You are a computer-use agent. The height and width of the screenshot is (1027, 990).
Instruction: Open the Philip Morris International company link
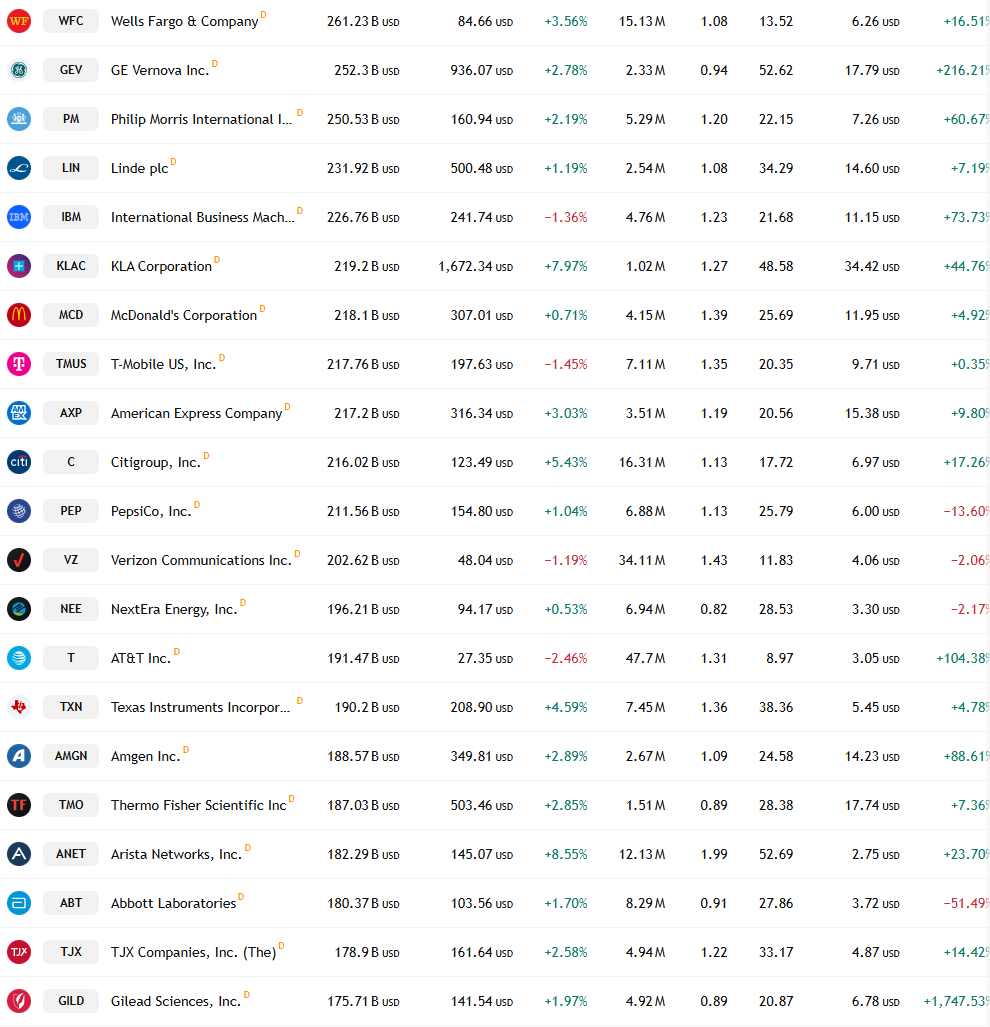tap(201, 119)
